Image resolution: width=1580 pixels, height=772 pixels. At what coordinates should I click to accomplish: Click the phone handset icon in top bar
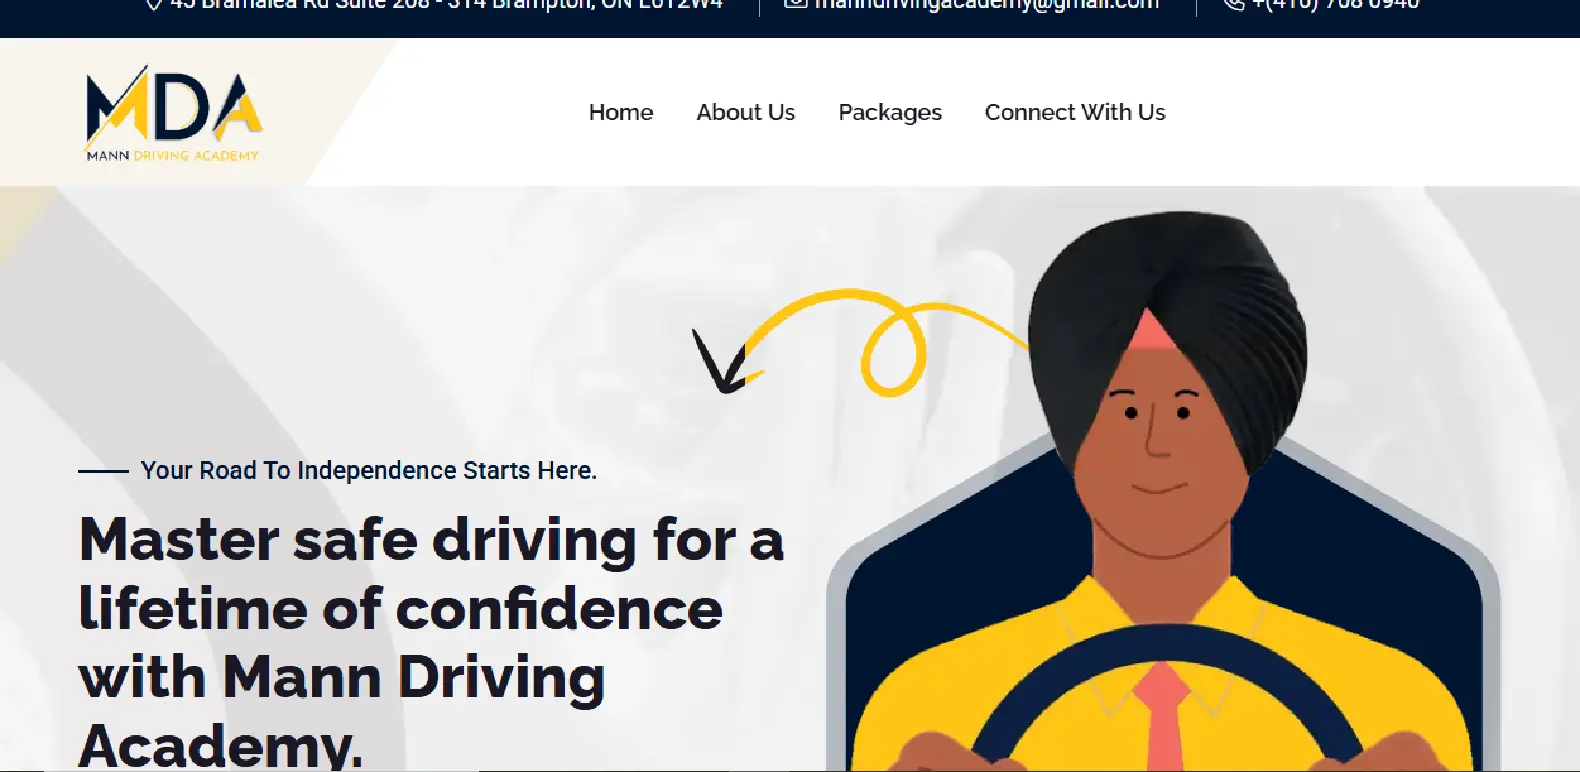(1233, 4)
